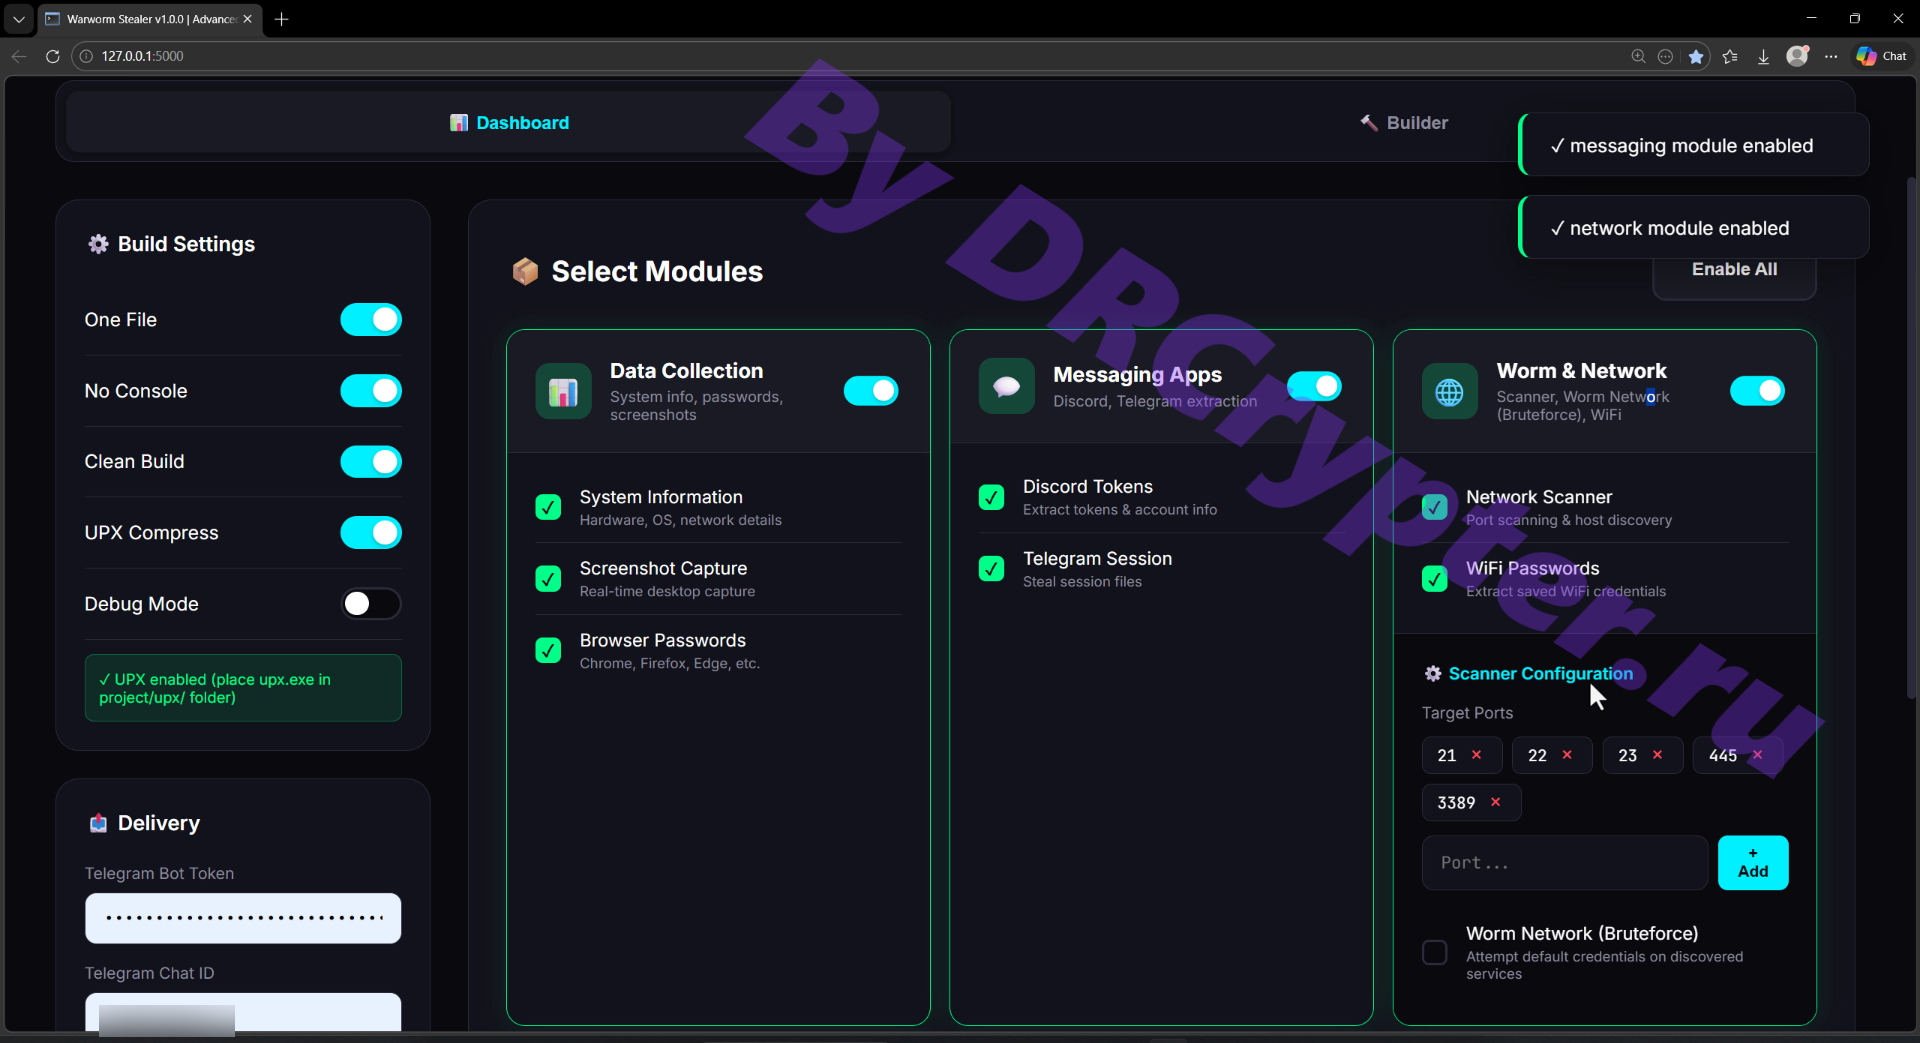
Task: Click the 'Scanner Configuration' heading text
Action: point(1541,674)
